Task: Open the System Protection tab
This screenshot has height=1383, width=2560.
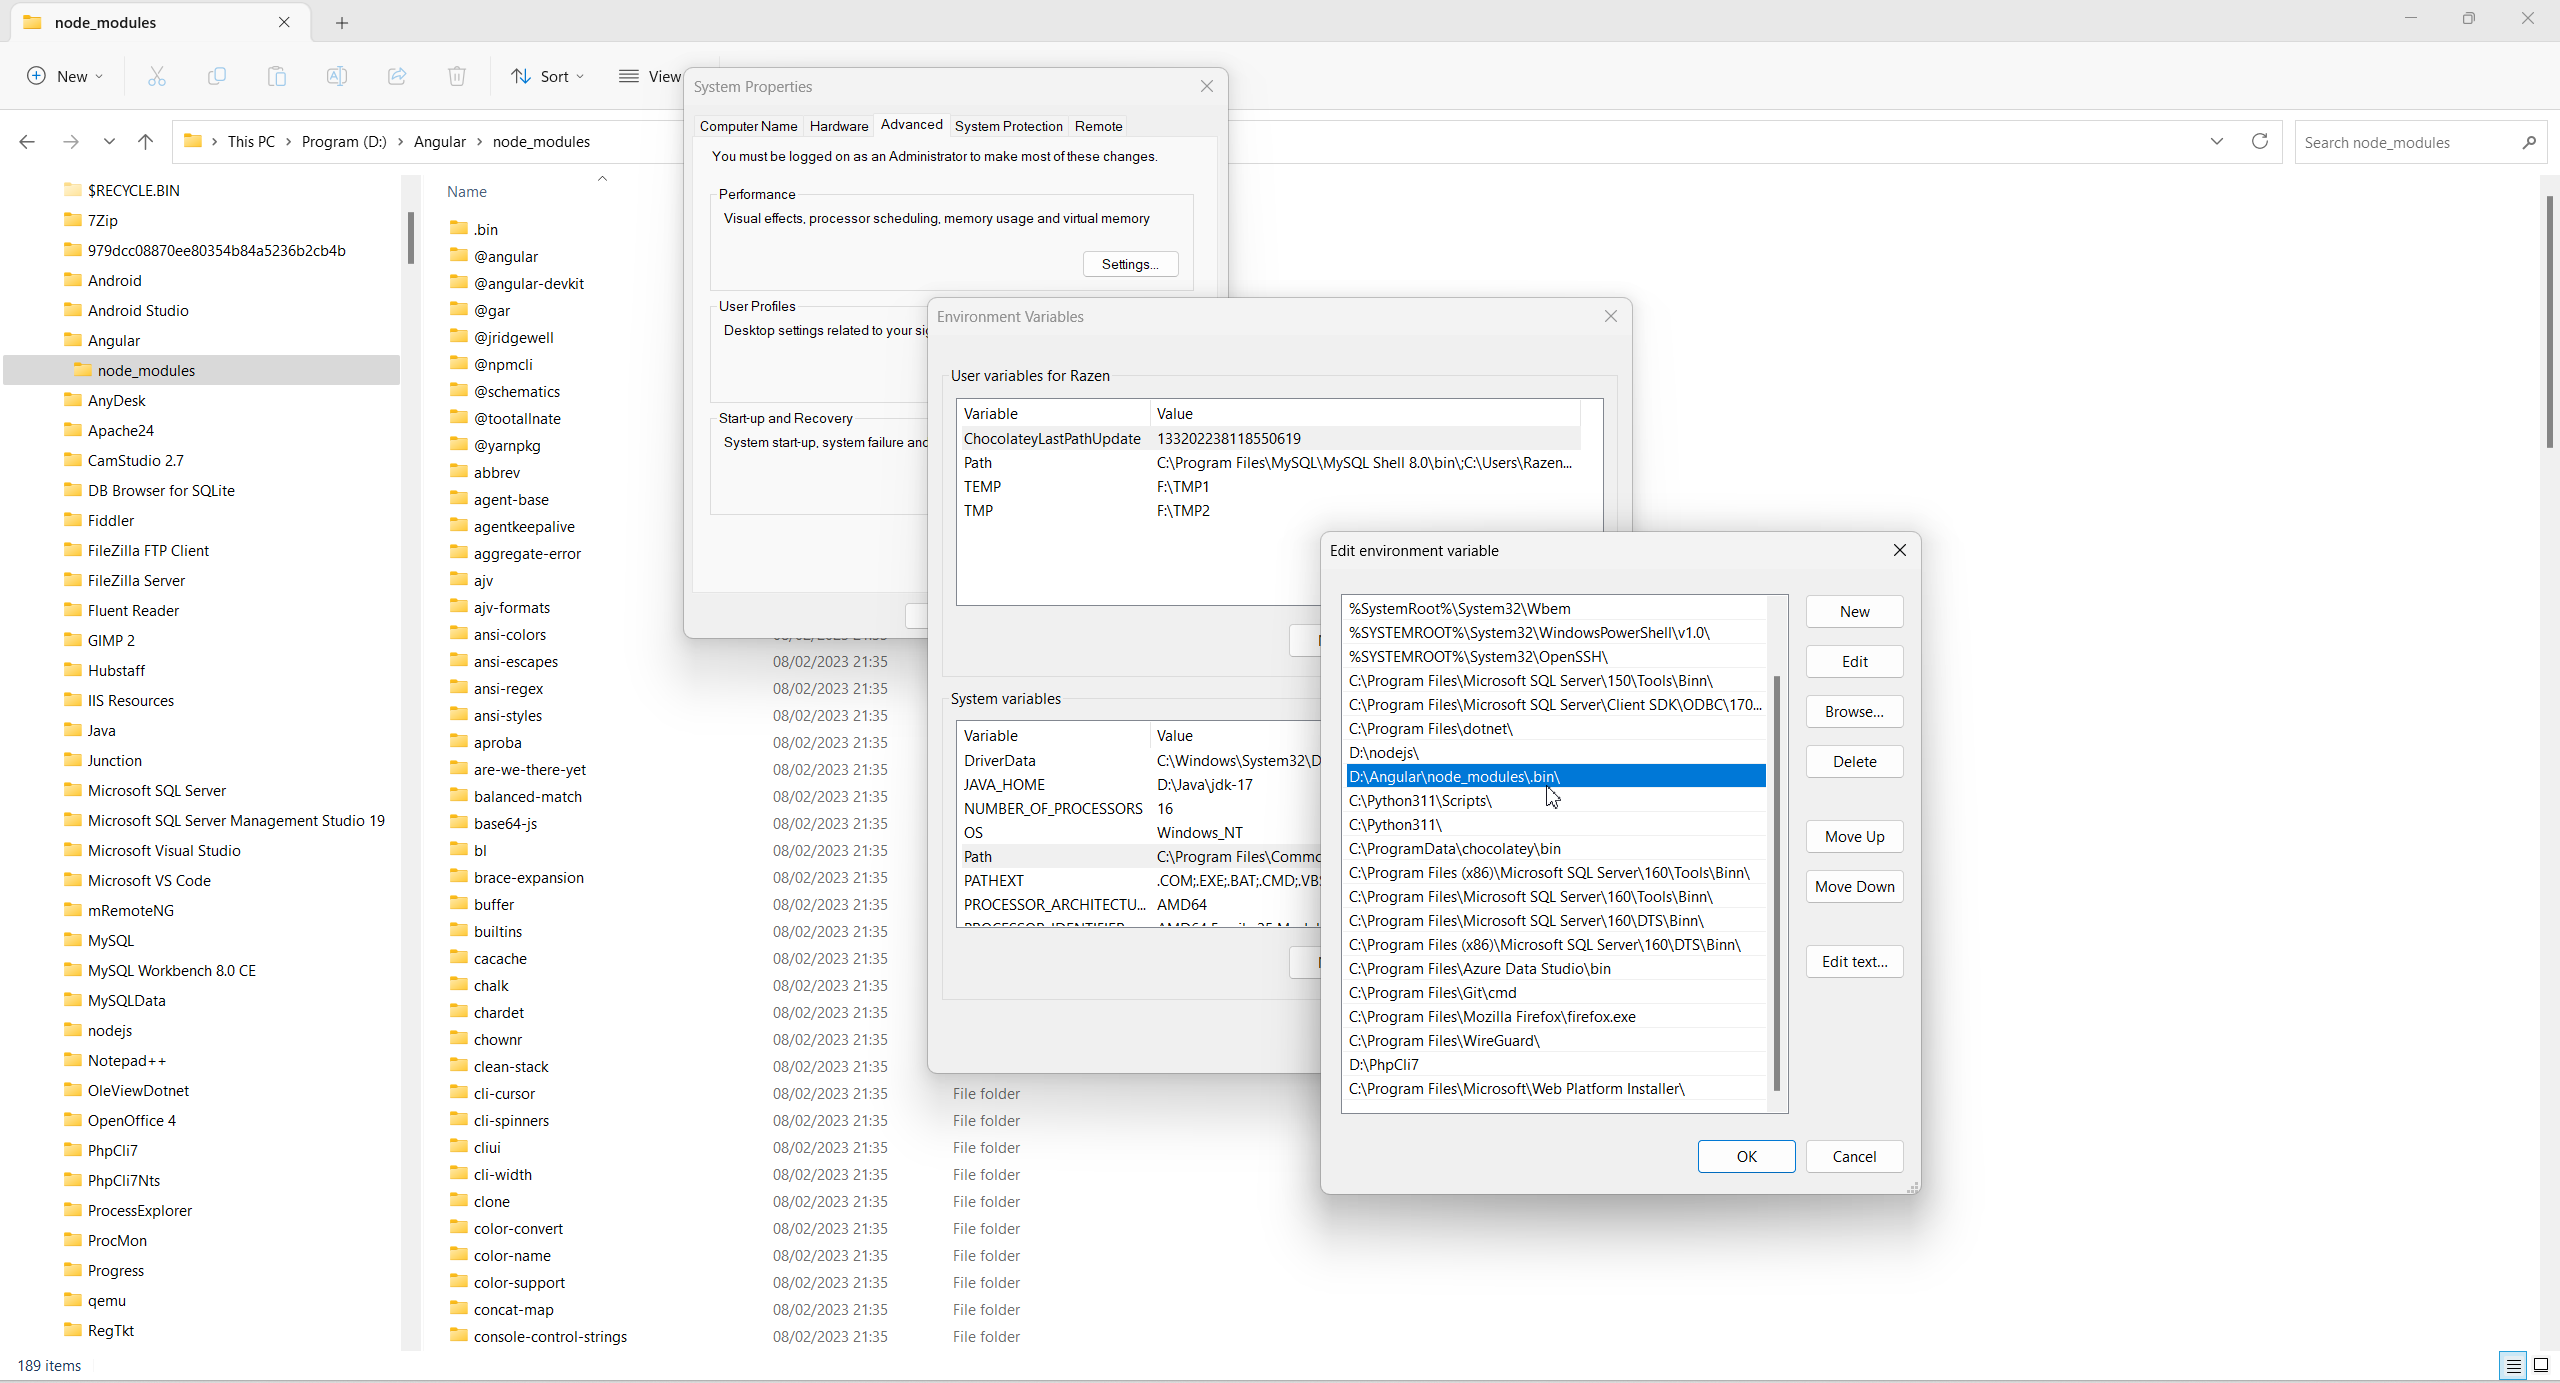Action: point(1008,126)
